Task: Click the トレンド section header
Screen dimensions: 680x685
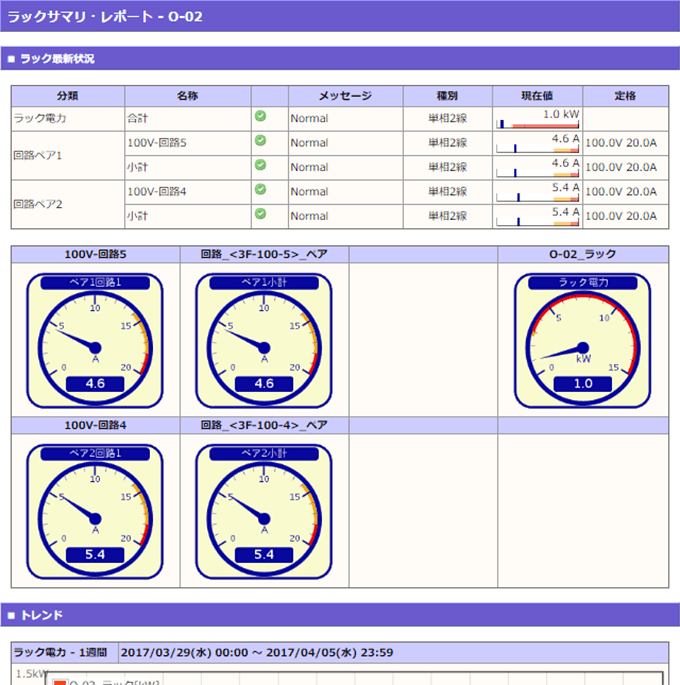Action: (41, 614)
